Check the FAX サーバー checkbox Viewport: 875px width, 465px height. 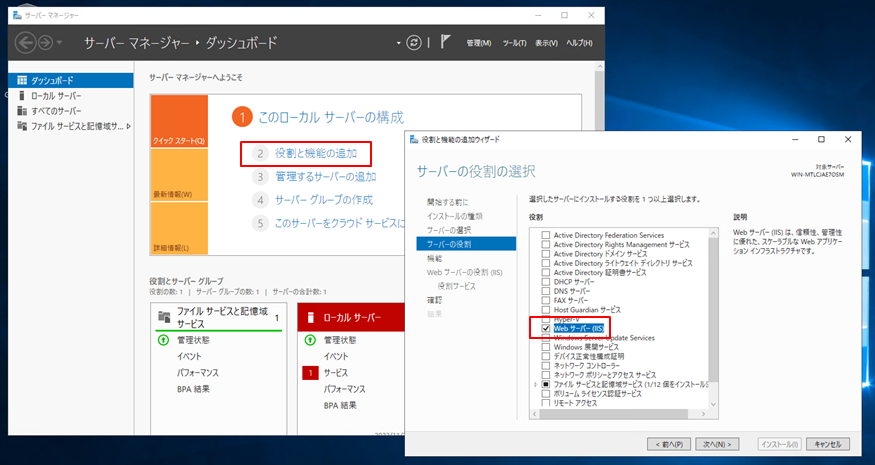pos(546,300)
